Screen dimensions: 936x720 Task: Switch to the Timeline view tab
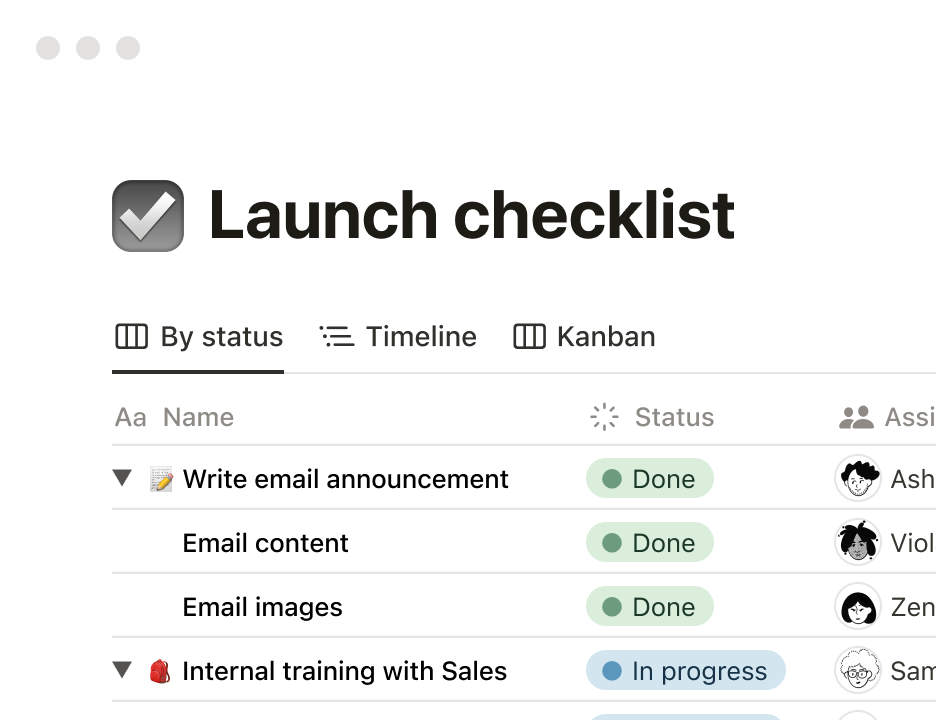[399, 337]
